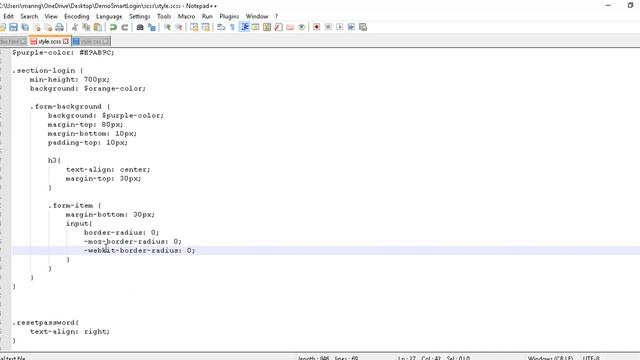This screenshot has width=640, height=360.
Task: Toggle synchronize horizontal scrolling icon
Action: (x=206, y=27)
